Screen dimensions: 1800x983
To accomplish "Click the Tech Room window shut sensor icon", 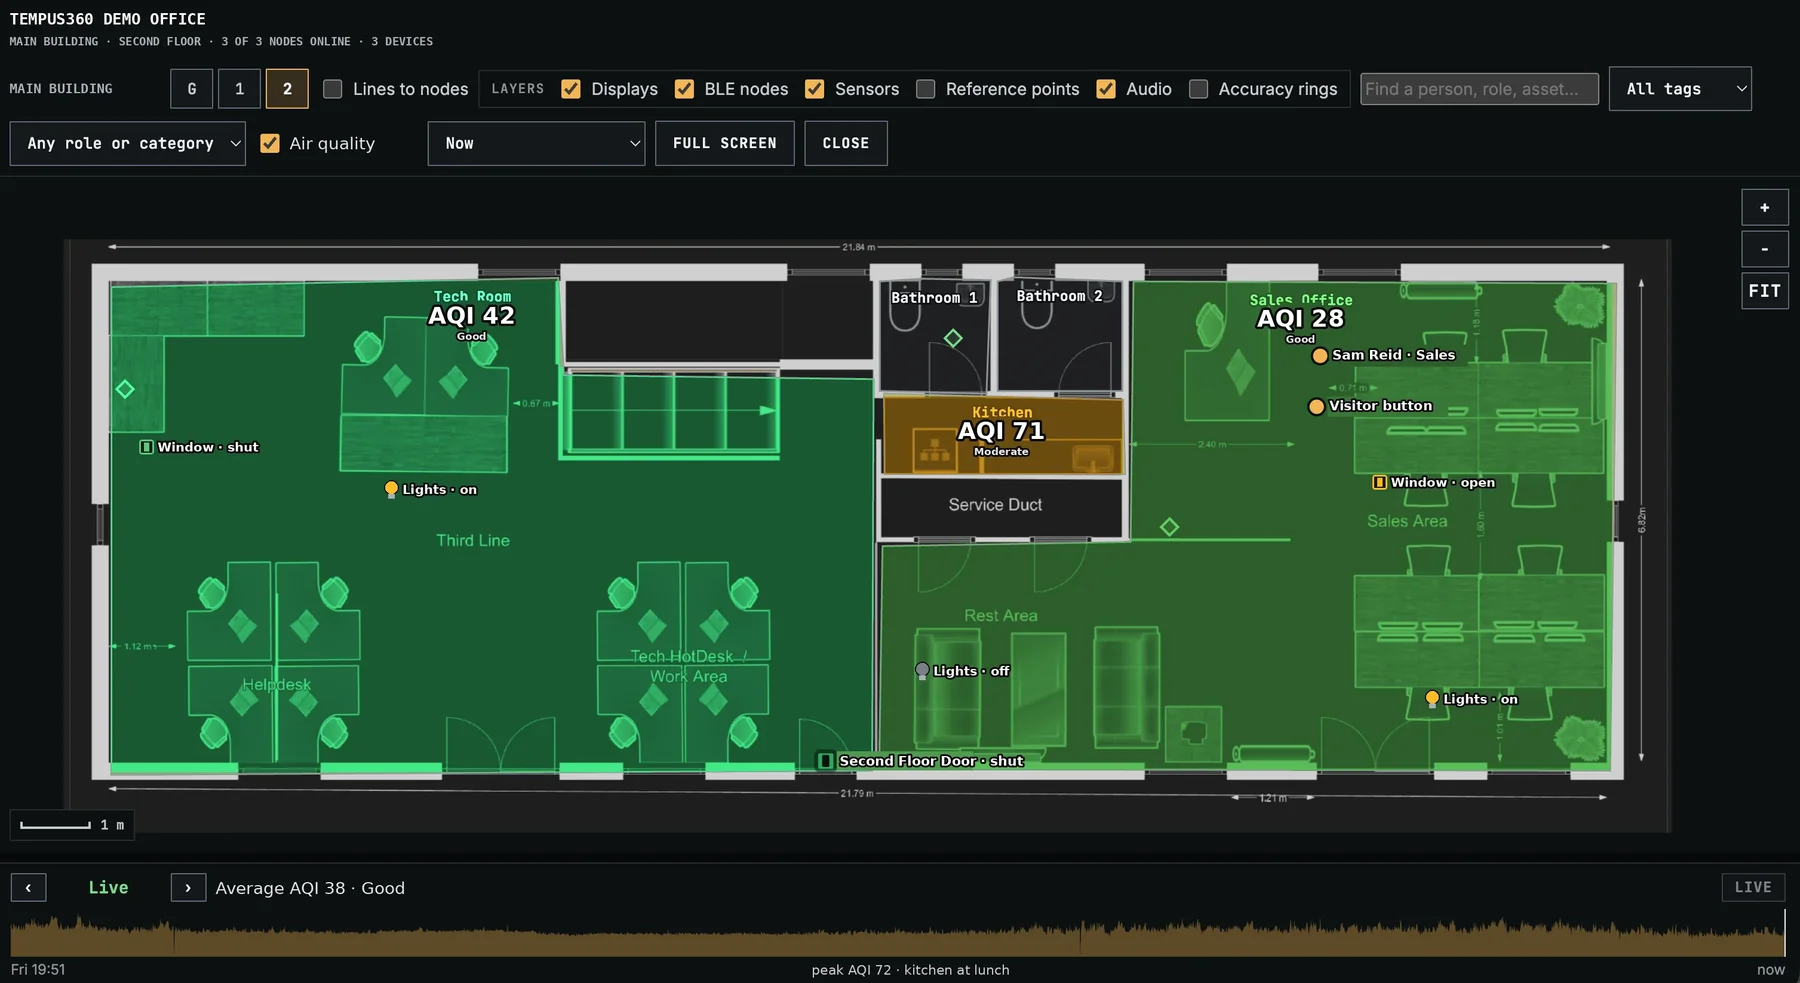I will coord(146,447).
